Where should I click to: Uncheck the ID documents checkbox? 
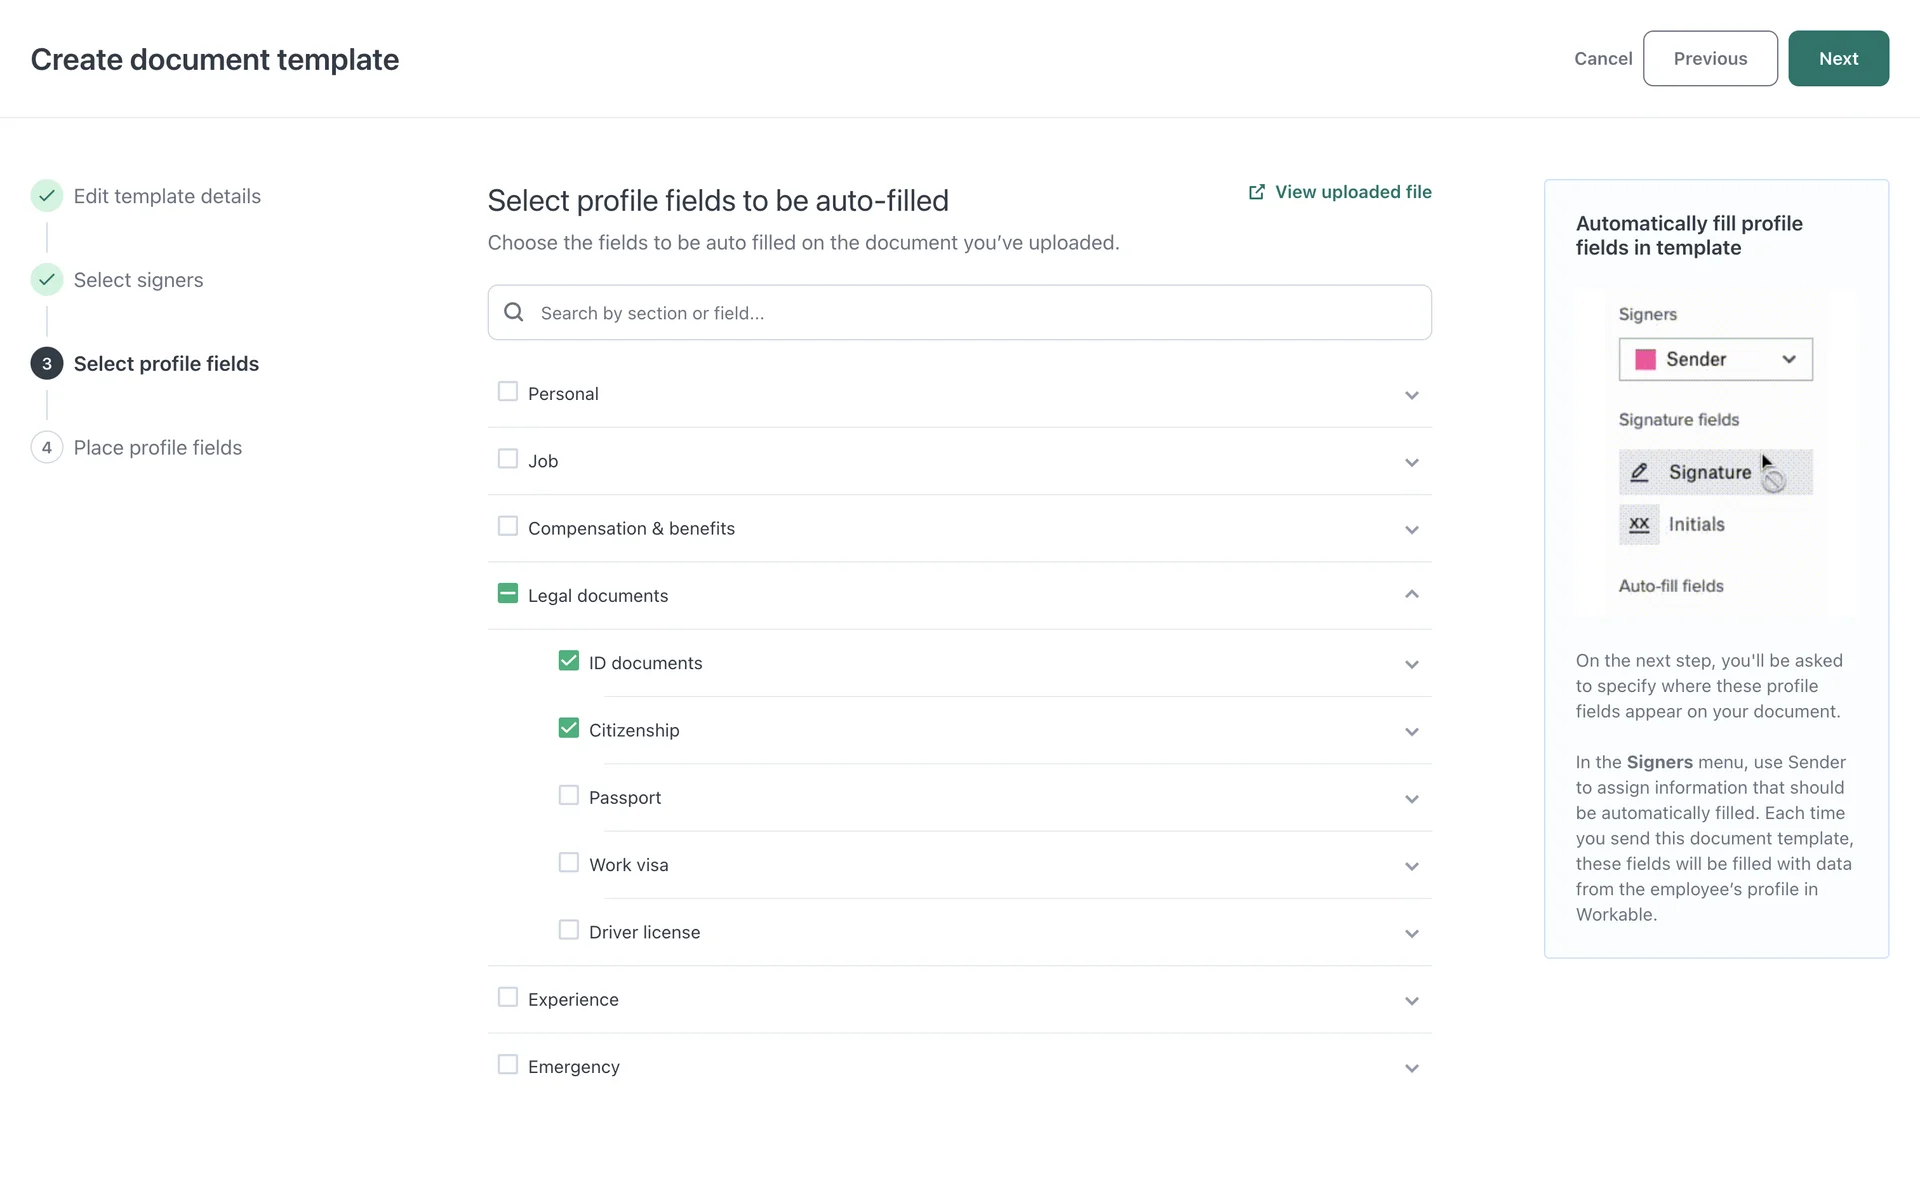pyautogui.click(x=568, y=661)
